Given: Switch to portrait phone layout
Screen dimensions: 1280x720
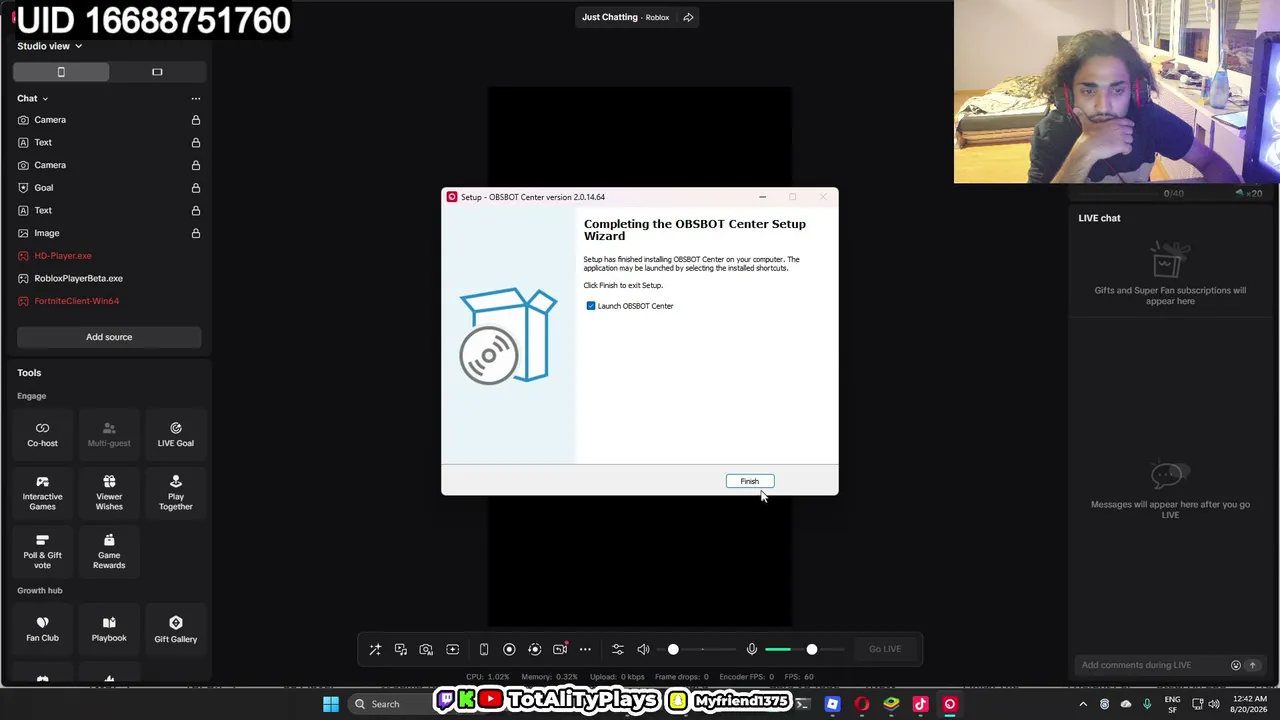Looking at the screenshot, I should pyautogui.click(x=61, y=72).
